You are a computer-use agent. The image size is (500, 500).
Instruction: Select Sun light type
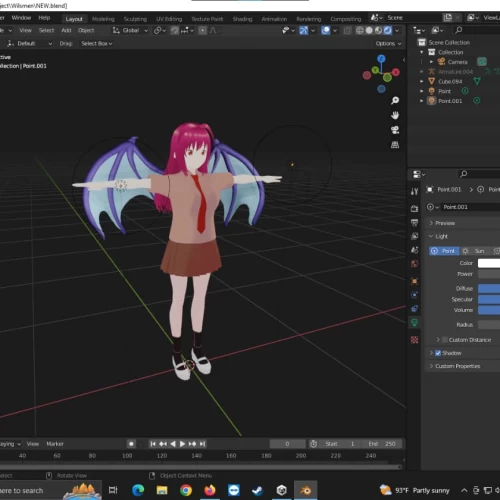[x=475, y=251]
